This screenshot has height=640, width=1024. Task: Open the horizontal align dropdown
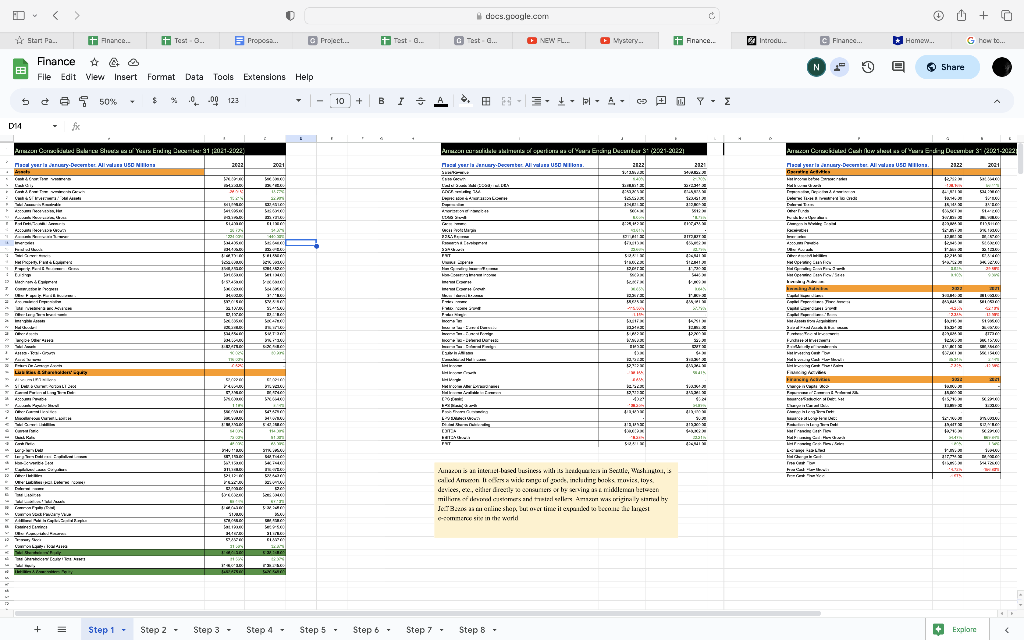click(538, 100)
